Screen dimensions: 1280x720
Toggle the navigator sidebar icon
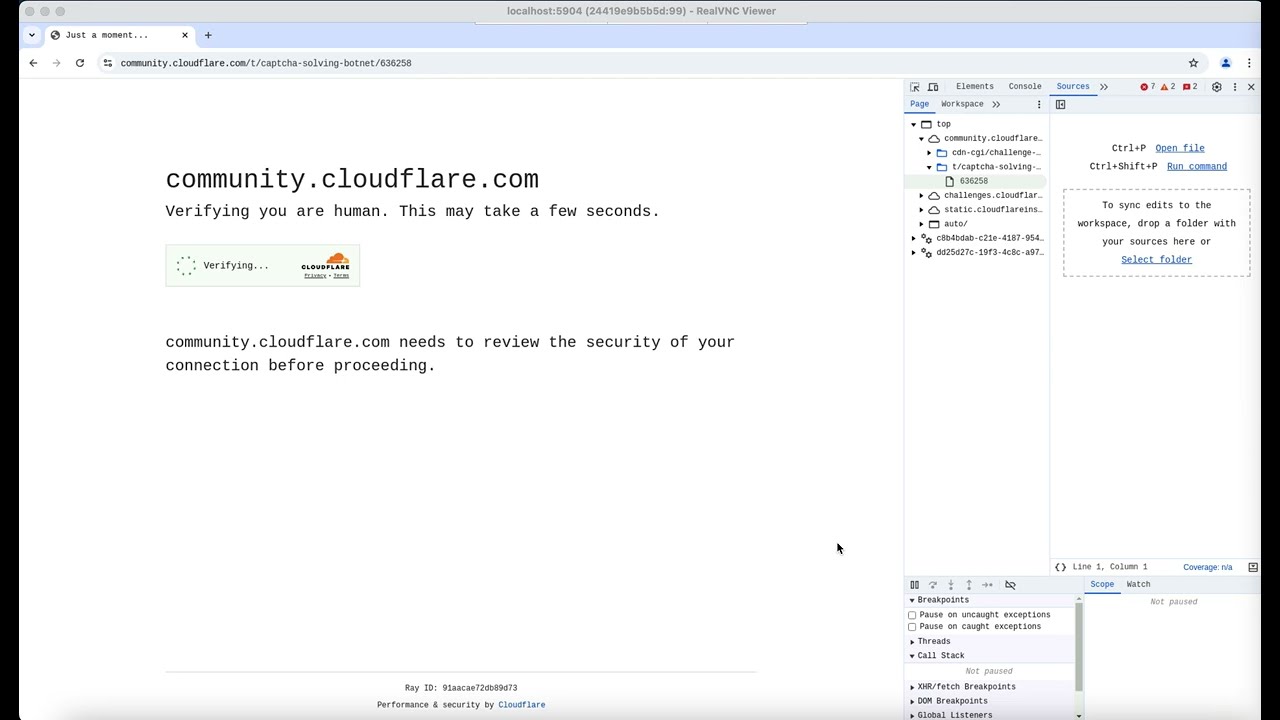pyautogui.click(x=1061, y=105)
